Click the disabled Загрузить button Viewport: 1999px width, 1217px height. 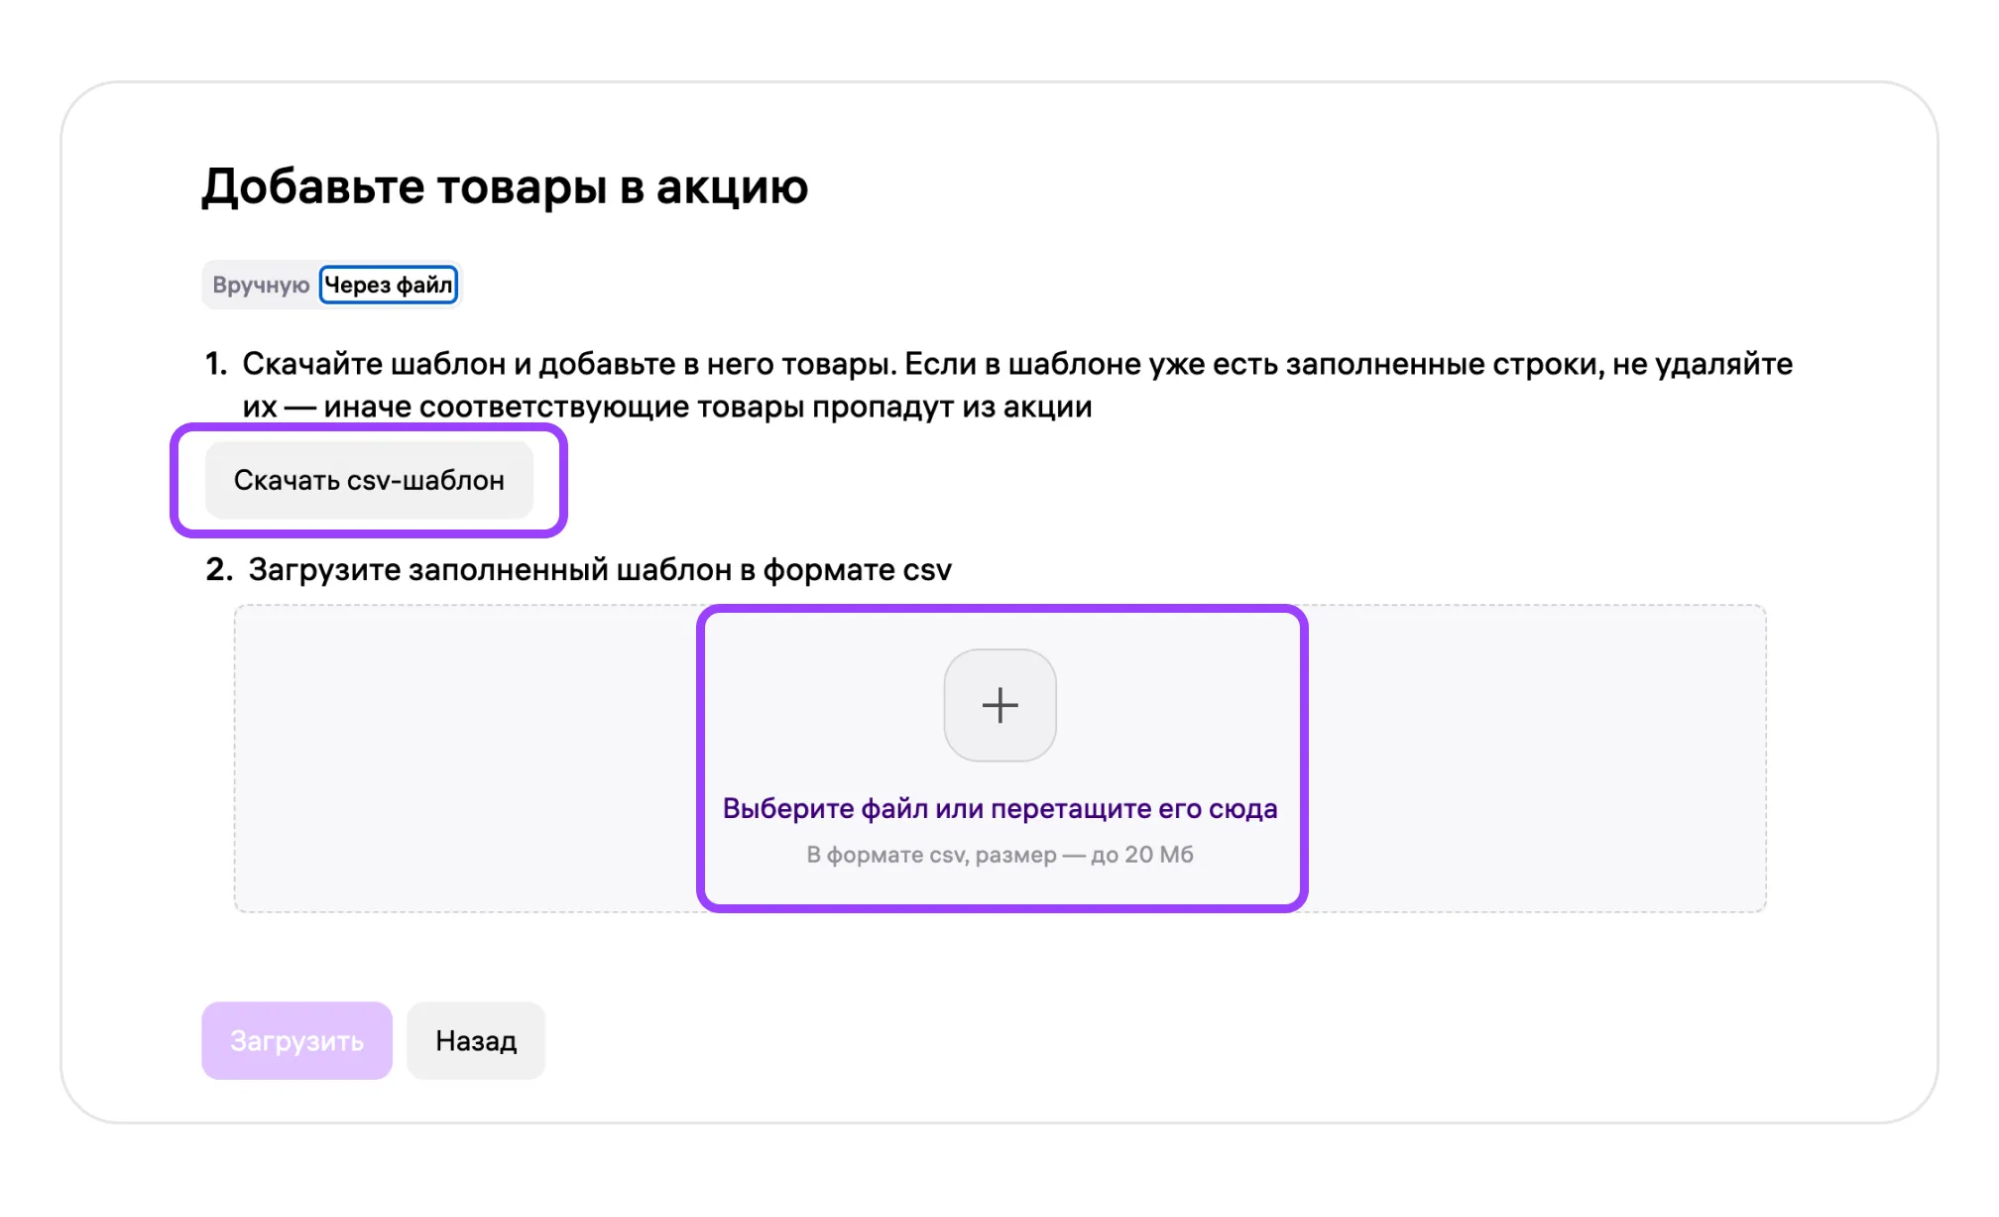coord(296,1040)
